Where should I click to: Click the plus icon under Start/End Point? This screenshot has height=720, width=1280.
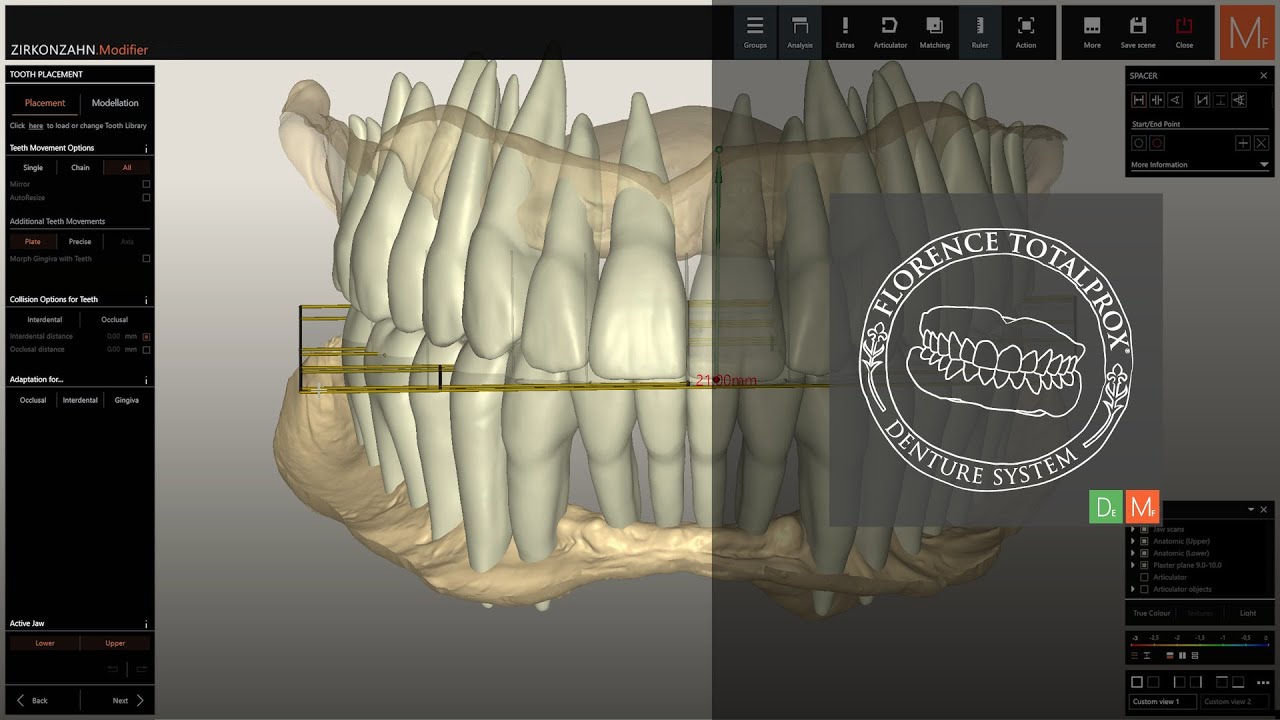click(1243, 143)
